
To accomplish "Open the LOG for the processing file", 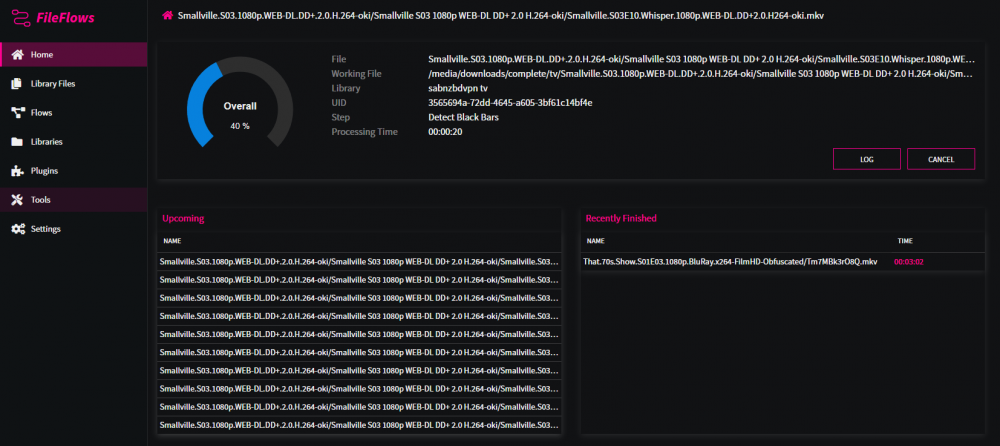I will (x=866, y=159).
